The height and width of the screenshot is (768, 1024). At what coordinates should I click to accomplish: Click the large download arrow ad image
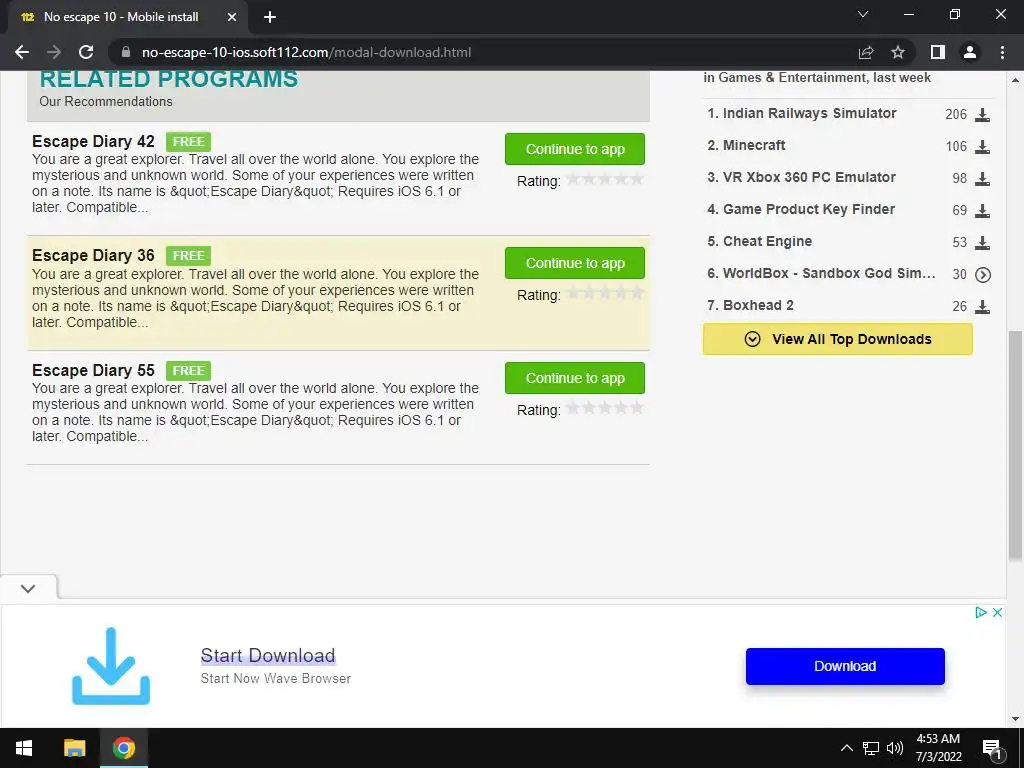click(111, 666)
